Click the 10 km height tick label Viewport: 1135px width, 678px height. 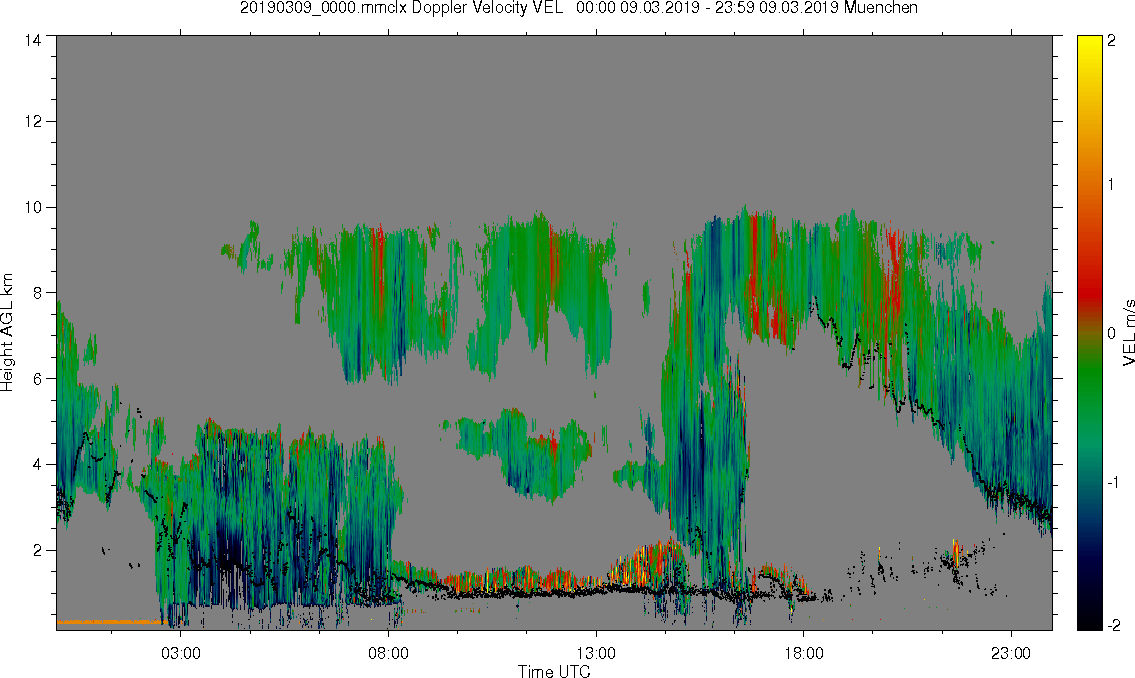(x=33, y=208)
